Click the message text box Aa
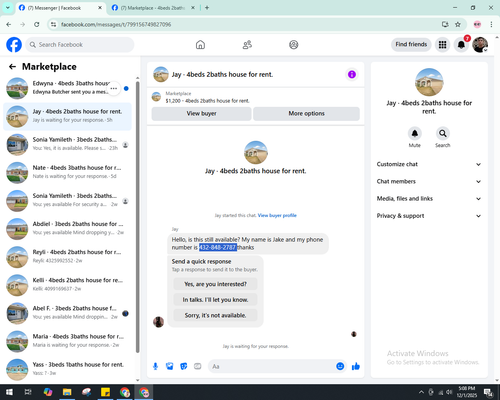 pos(271,366)
